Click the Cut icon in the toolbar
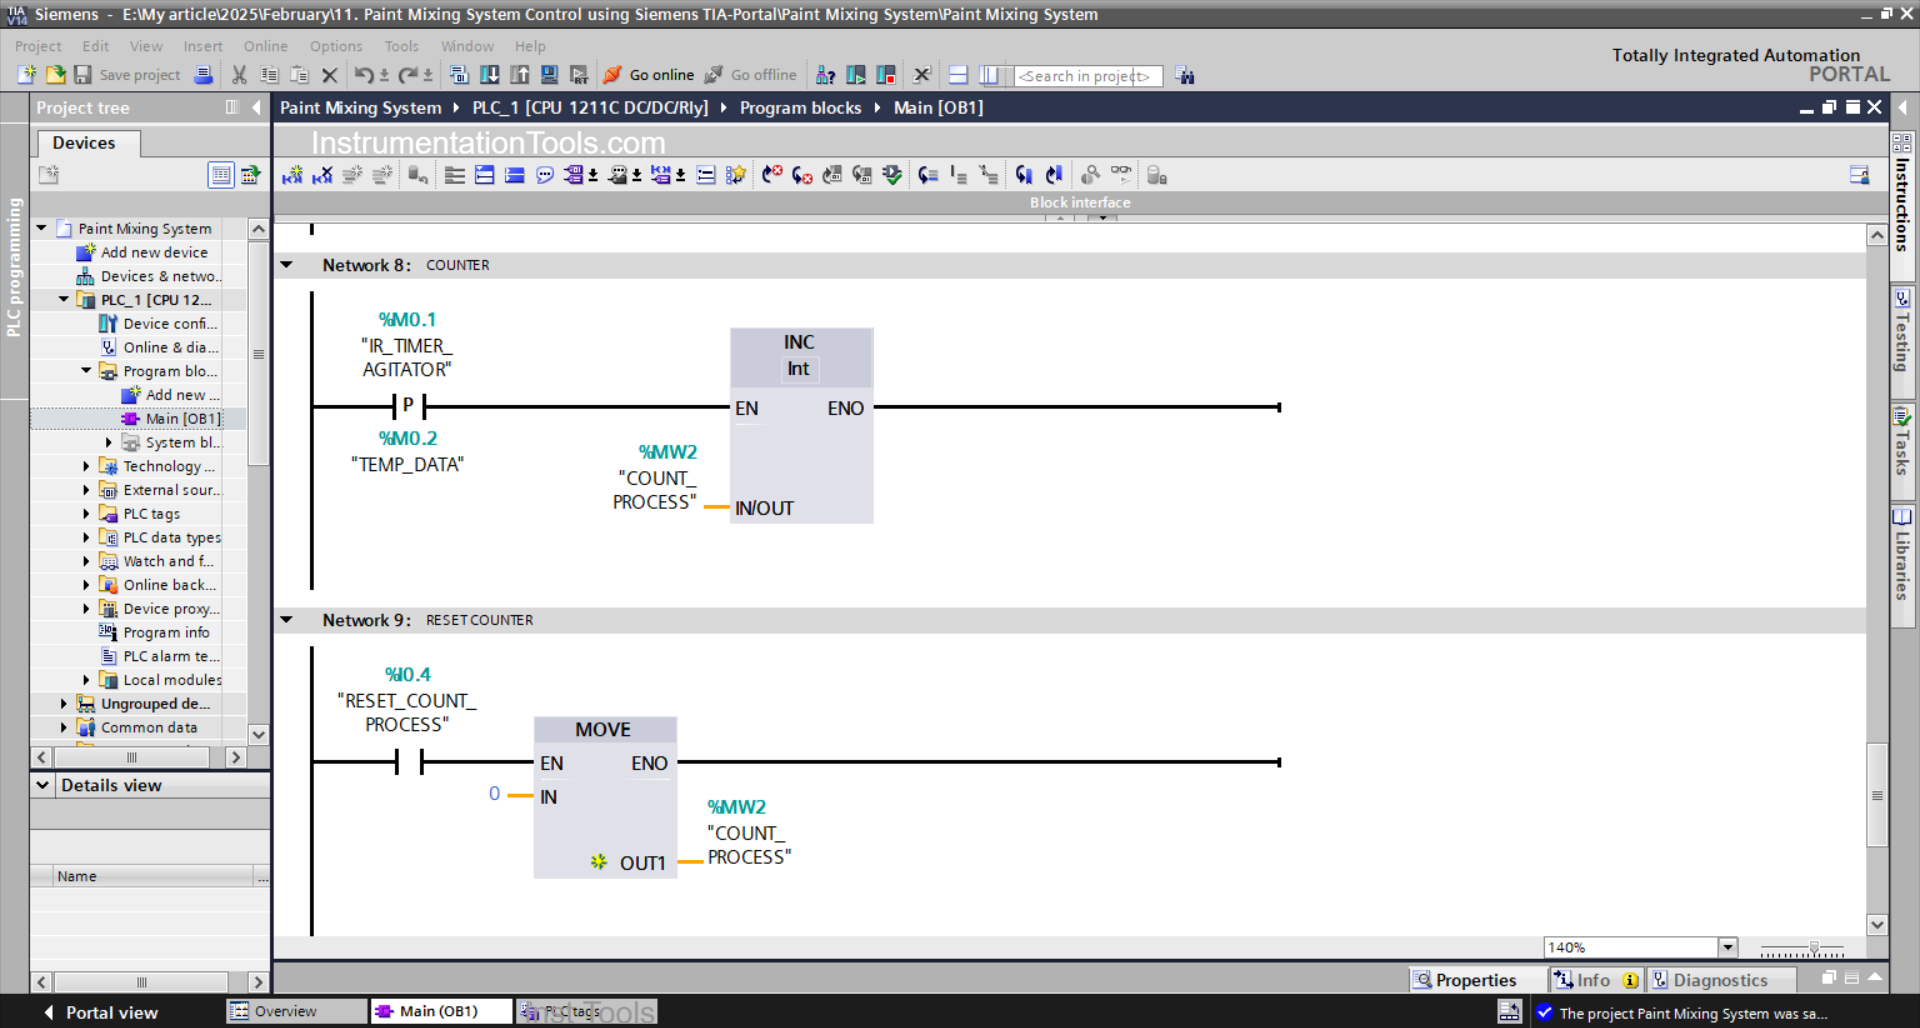1920x1028 pixels. (x=239, y=75)
